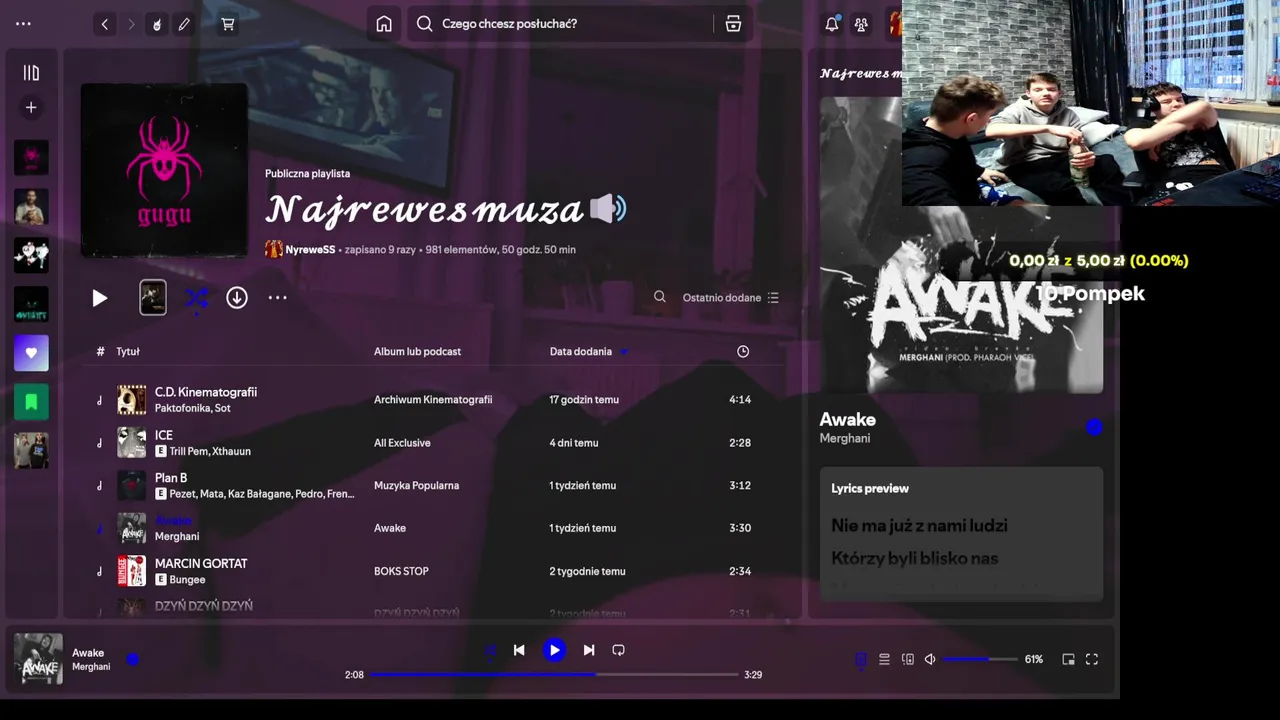Click the now-playing Awake cover in bottom bar
The height and width of the screenshot is (720, 1280).
tap(38, 659)
